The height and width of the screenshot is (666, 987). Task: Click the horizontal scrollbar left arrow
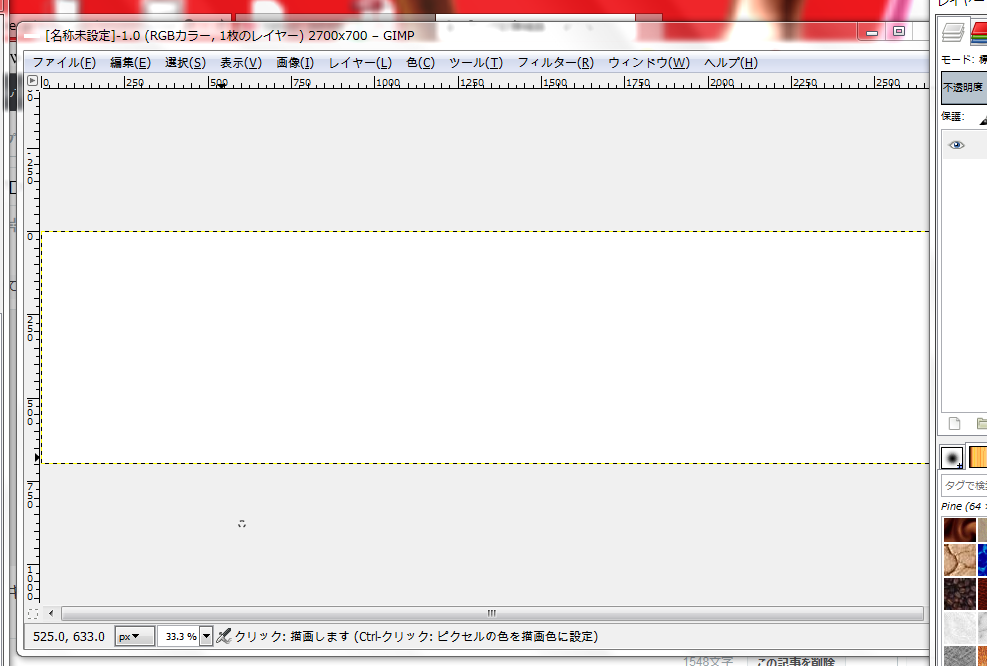click(51, 613)
